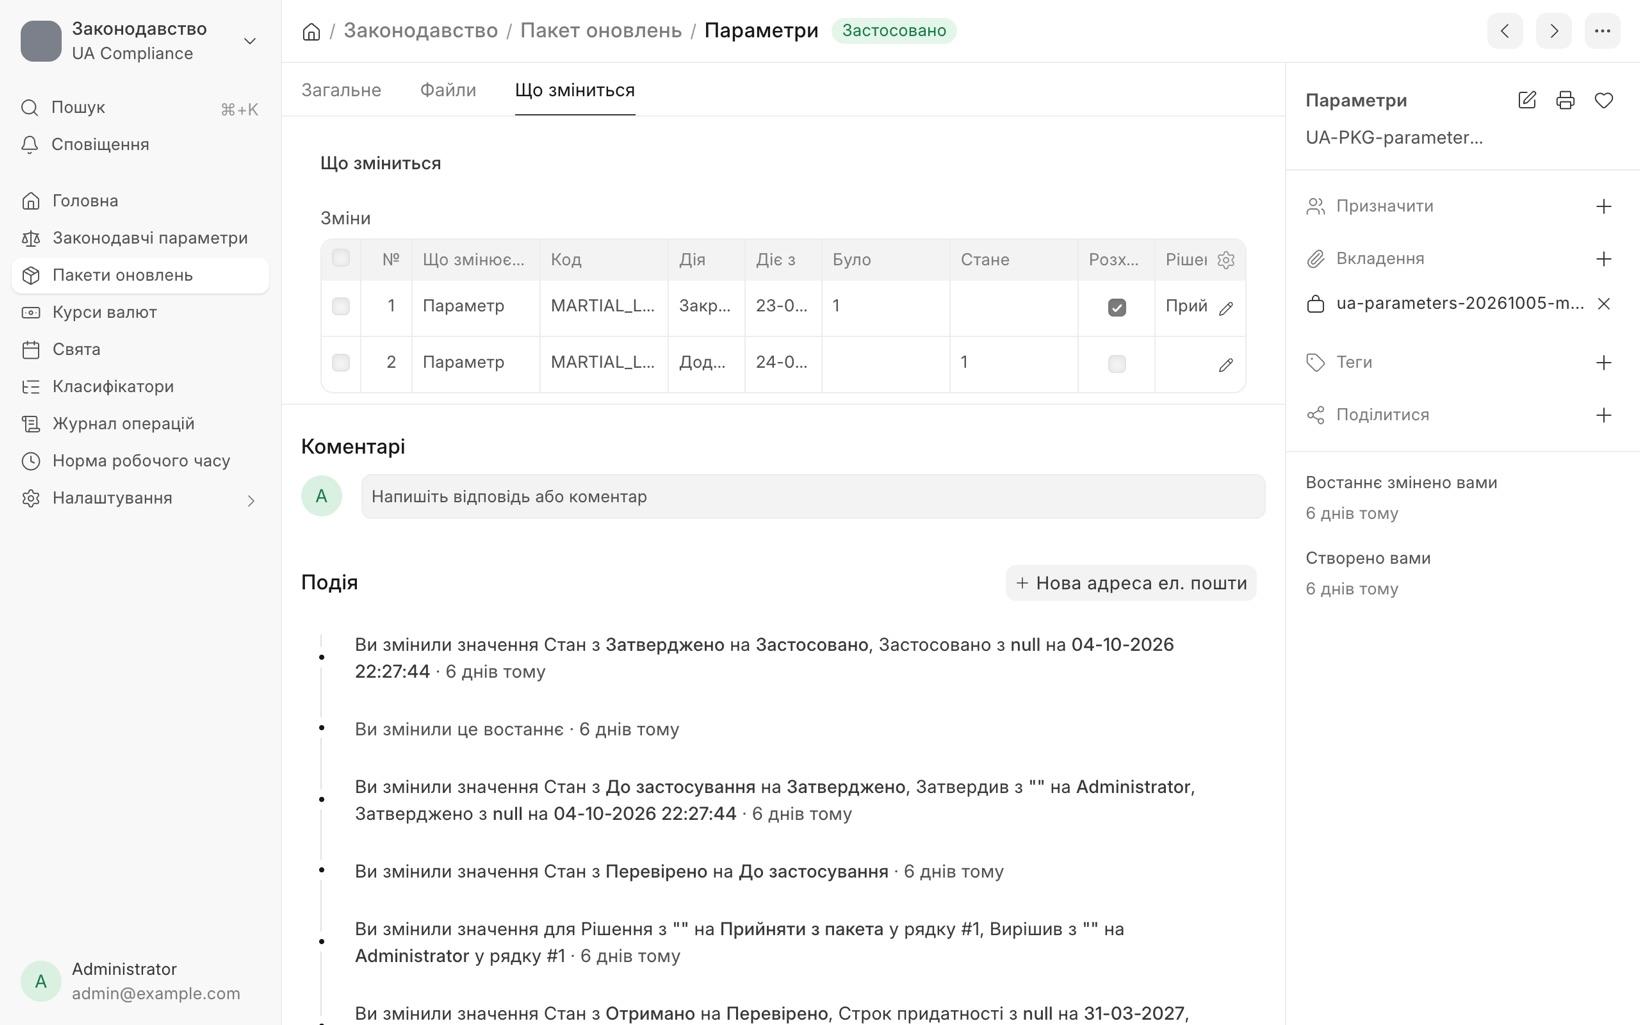1640x1025 pixels.
Task: Toggle Розх... checkbox in row 1
Action: (x=1117, y=308)
